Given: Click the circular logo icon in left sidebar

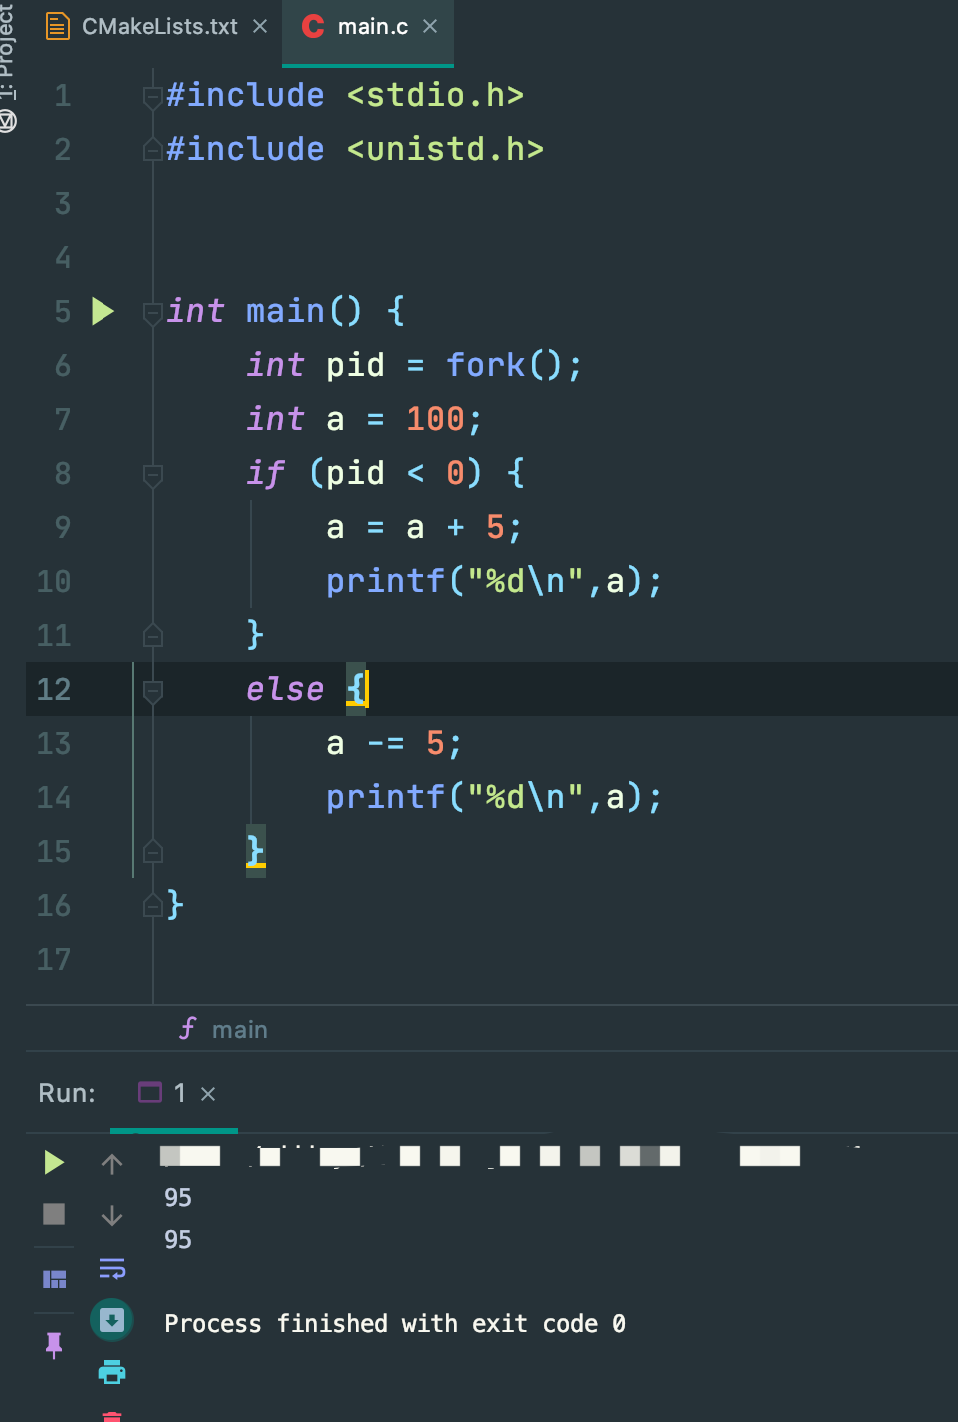Looking at the screenshot, I should tap(8, 122).
